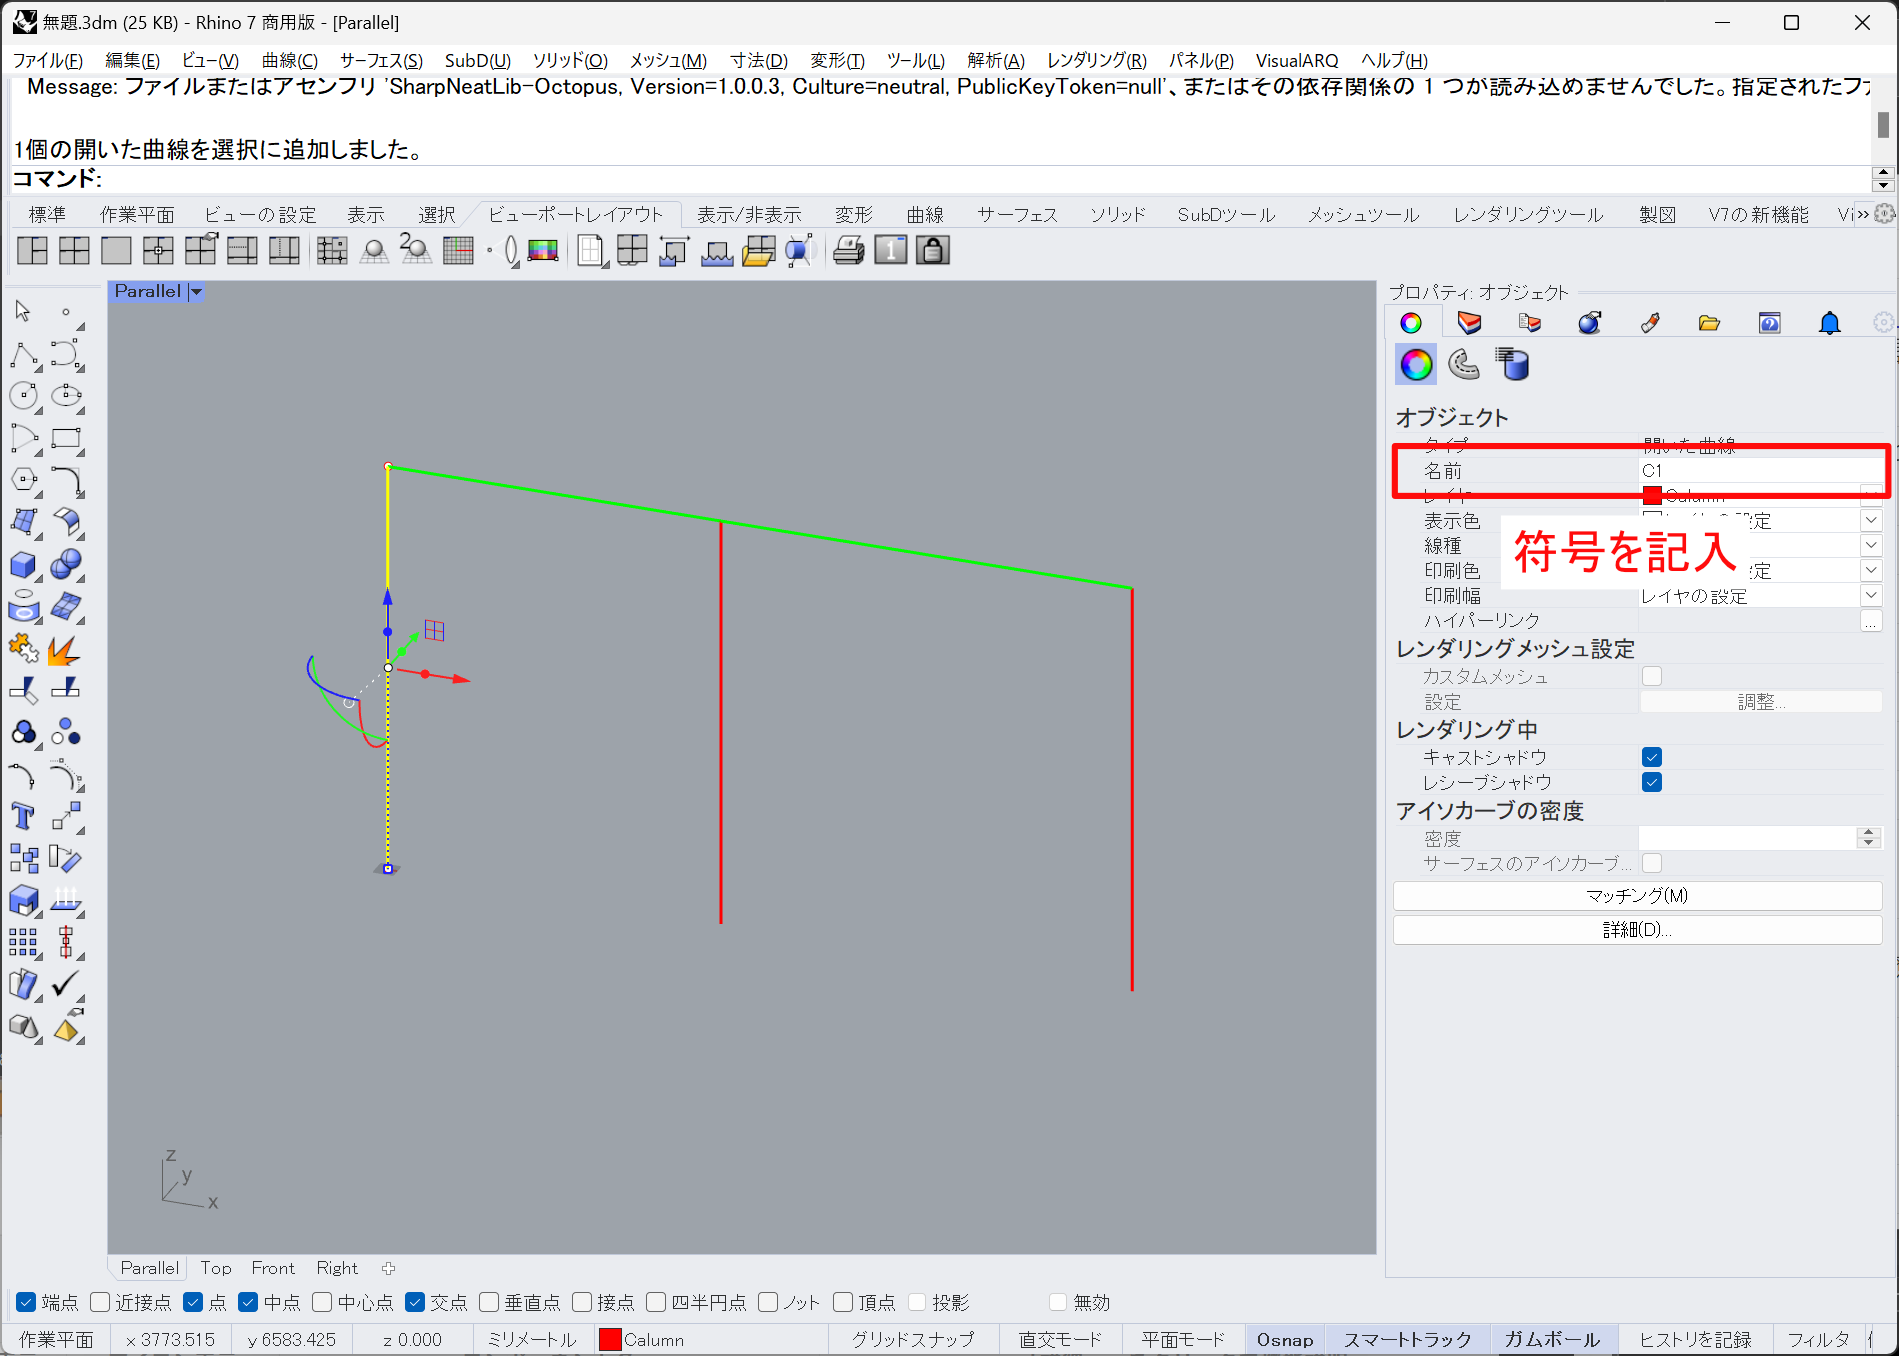The image size is (1899, 1356).
Task: Click the Box solid tool icon
Action: click(23, 565)
